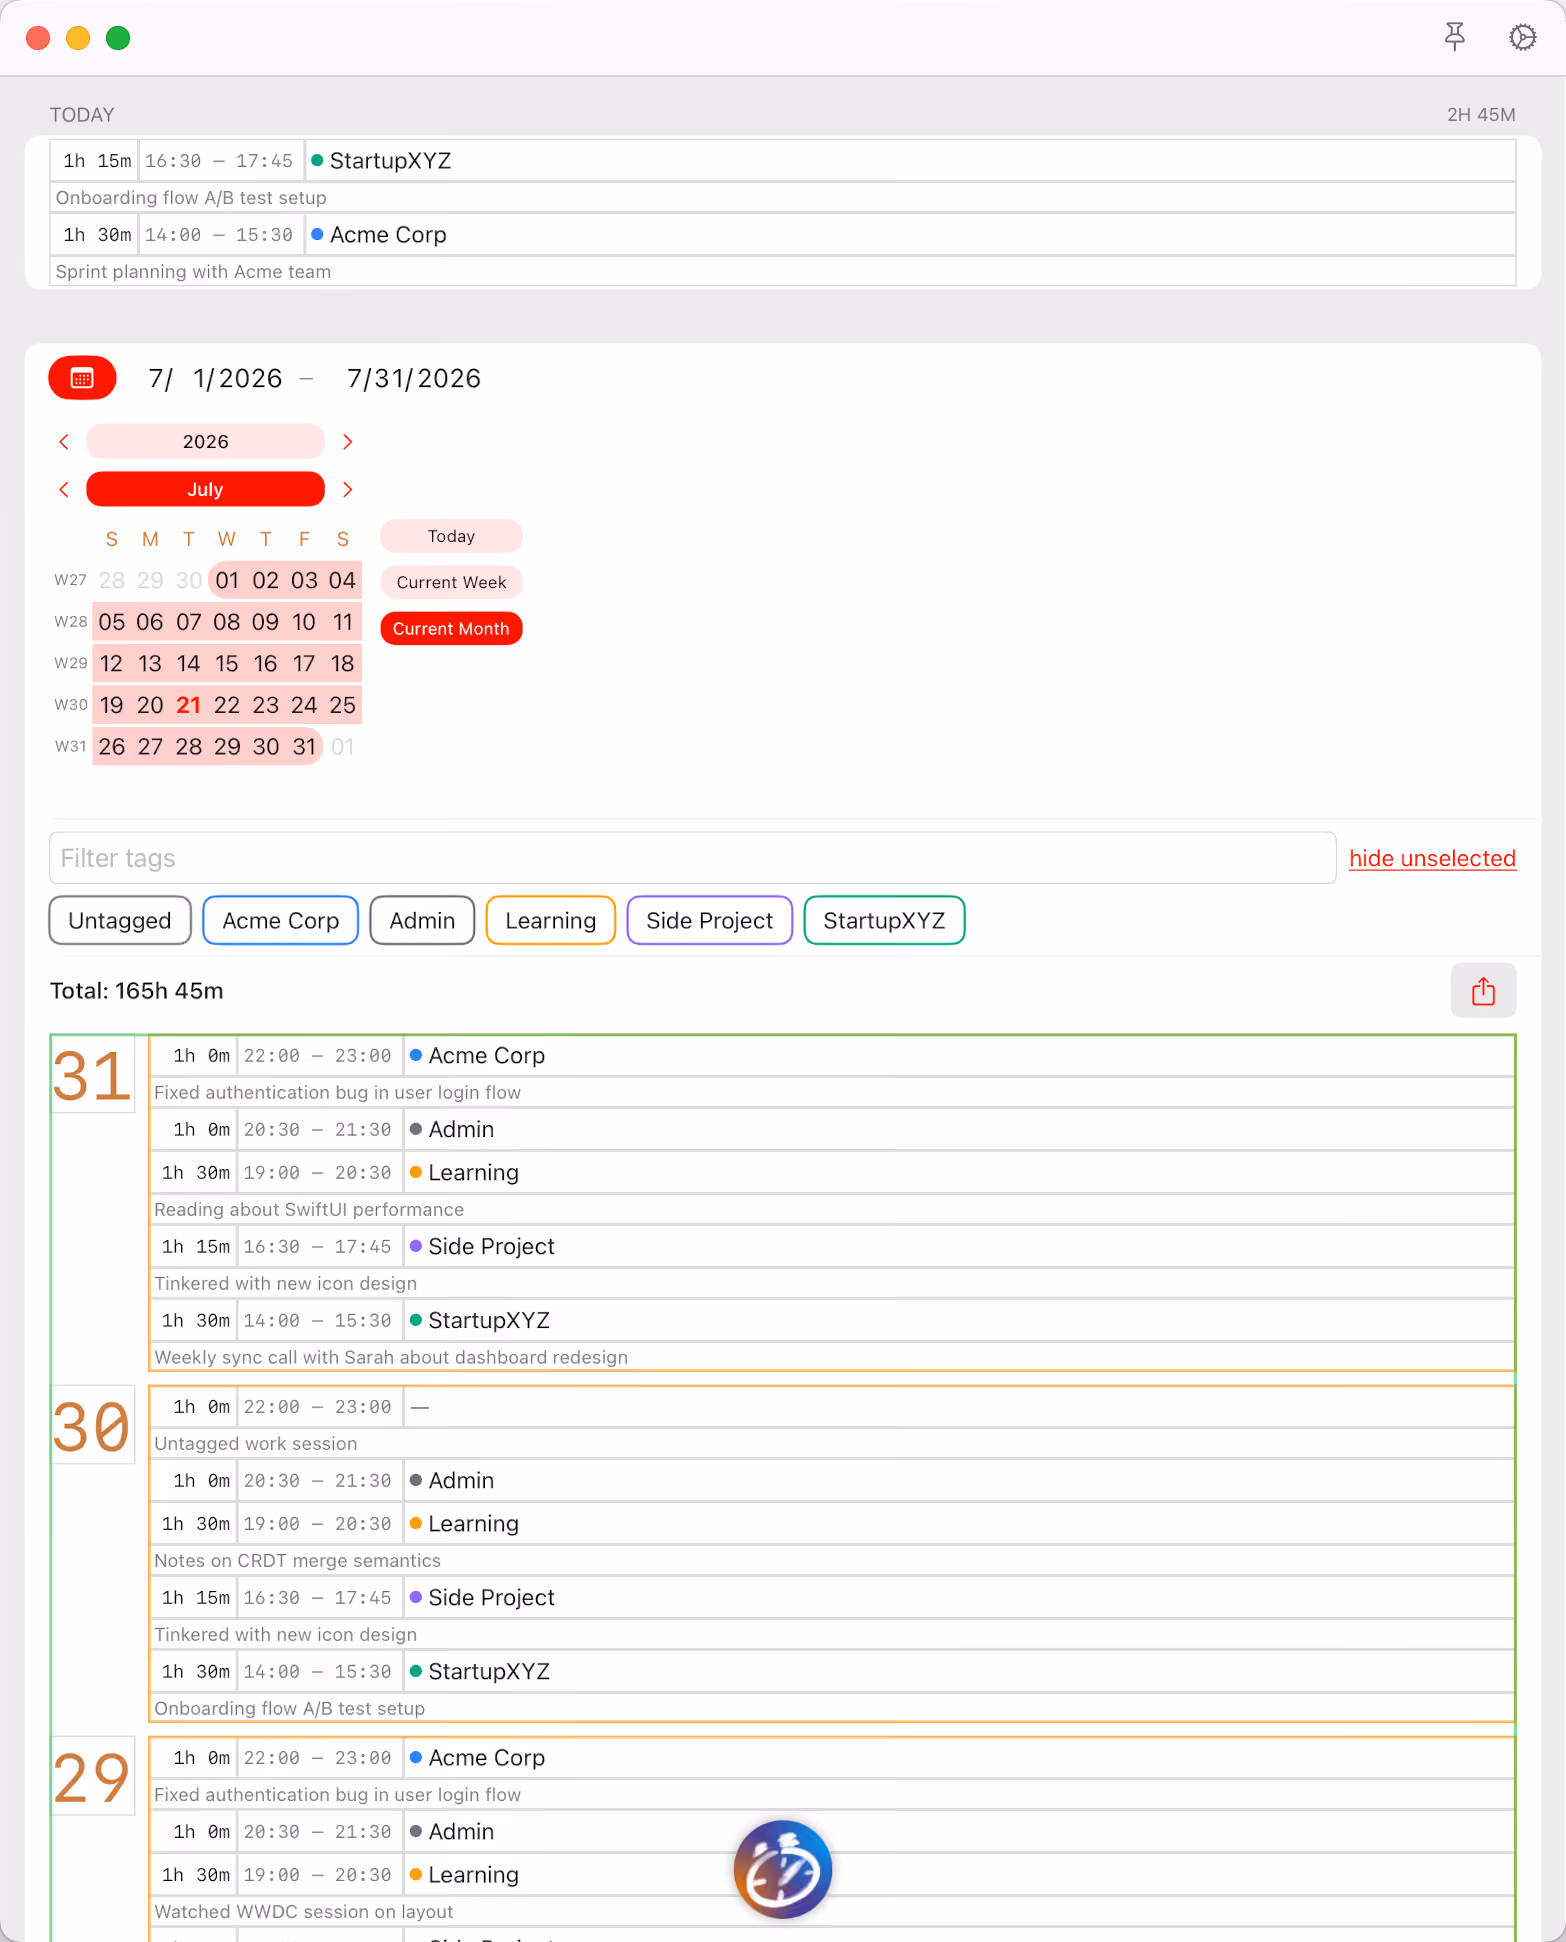Click 'Weekly sync call with Sarah' note
The image size is (1566, 1942).
click(x=391, y=1358)
